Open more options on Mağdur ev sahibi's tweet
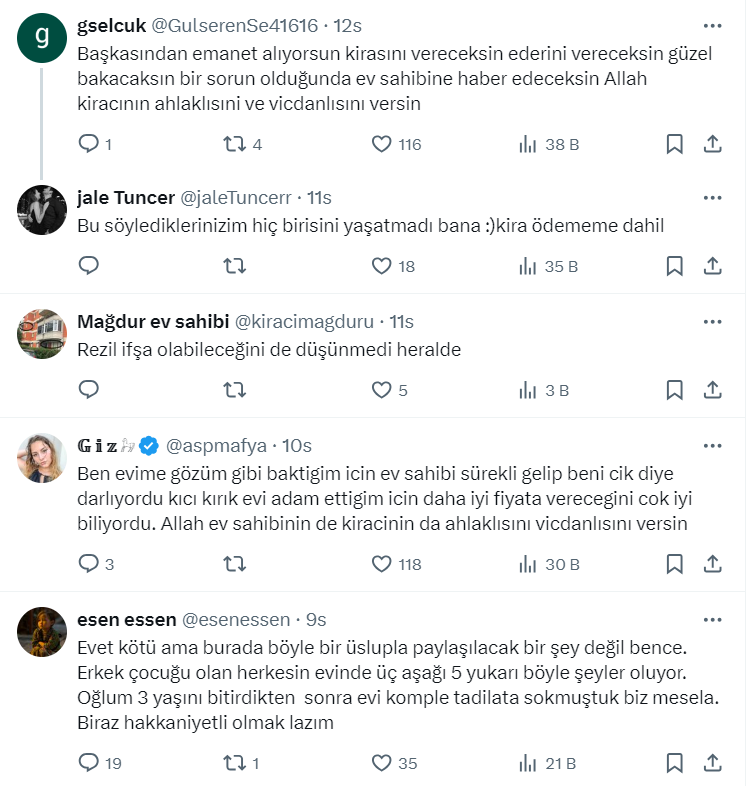 coord(712,321)
